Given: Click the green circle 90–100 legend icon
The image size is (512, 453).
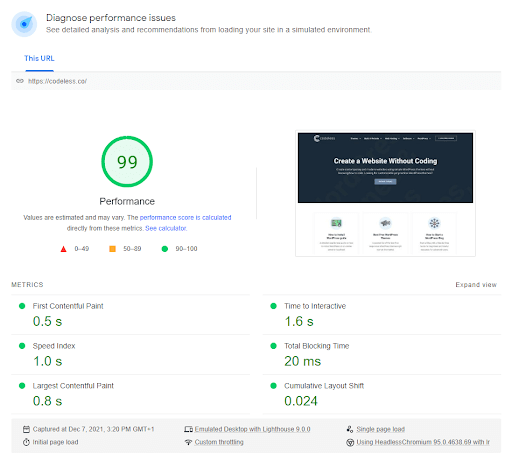Looking at the screenshot, I should 165,249.
